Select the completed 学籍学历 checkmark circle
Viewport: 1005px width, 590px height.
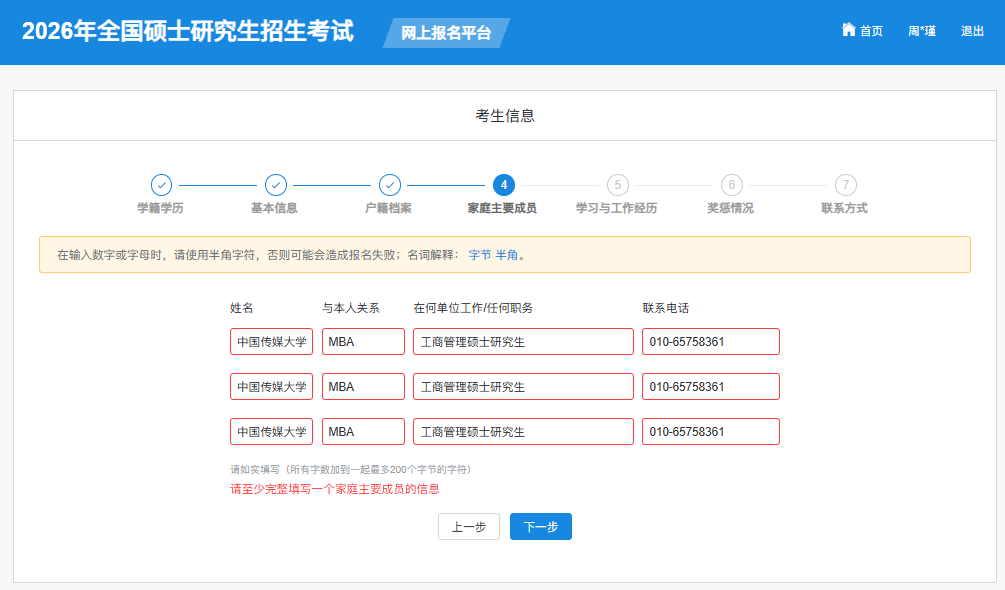click(x=162, y=185)
